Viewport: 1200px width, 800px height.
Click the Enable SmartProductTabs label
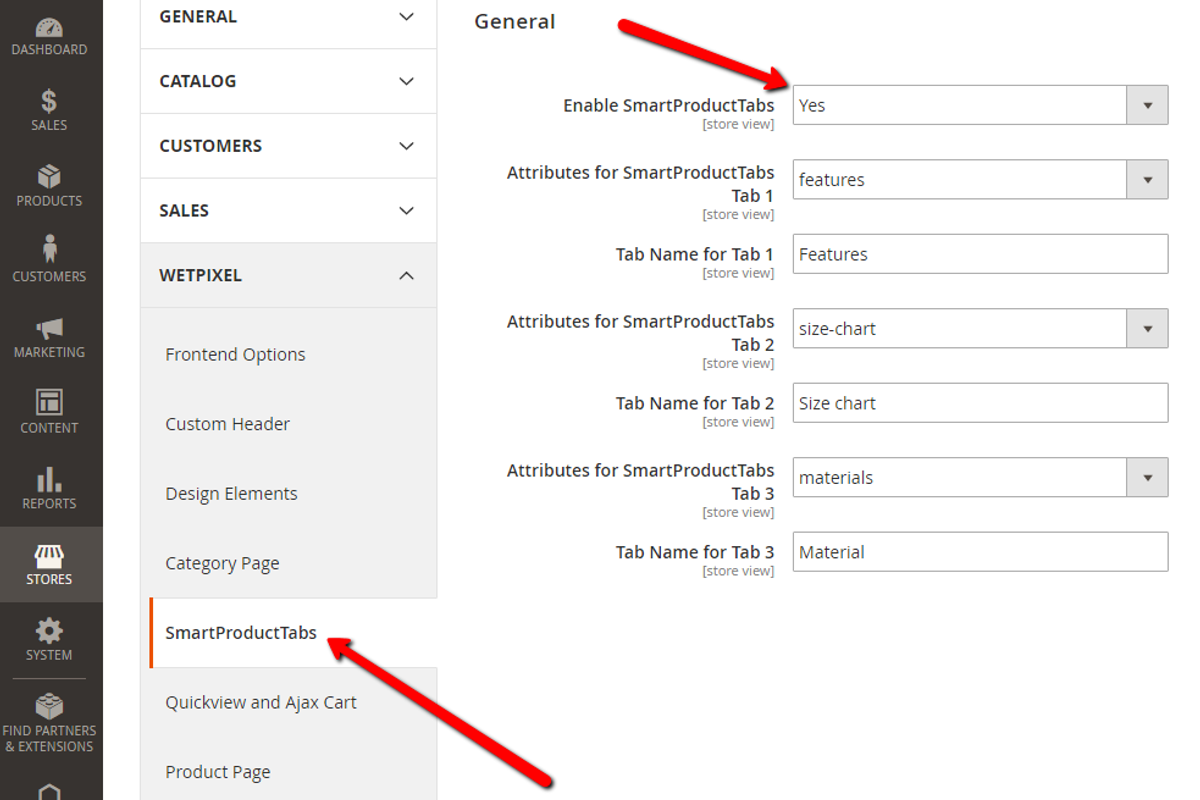point(668,105)
